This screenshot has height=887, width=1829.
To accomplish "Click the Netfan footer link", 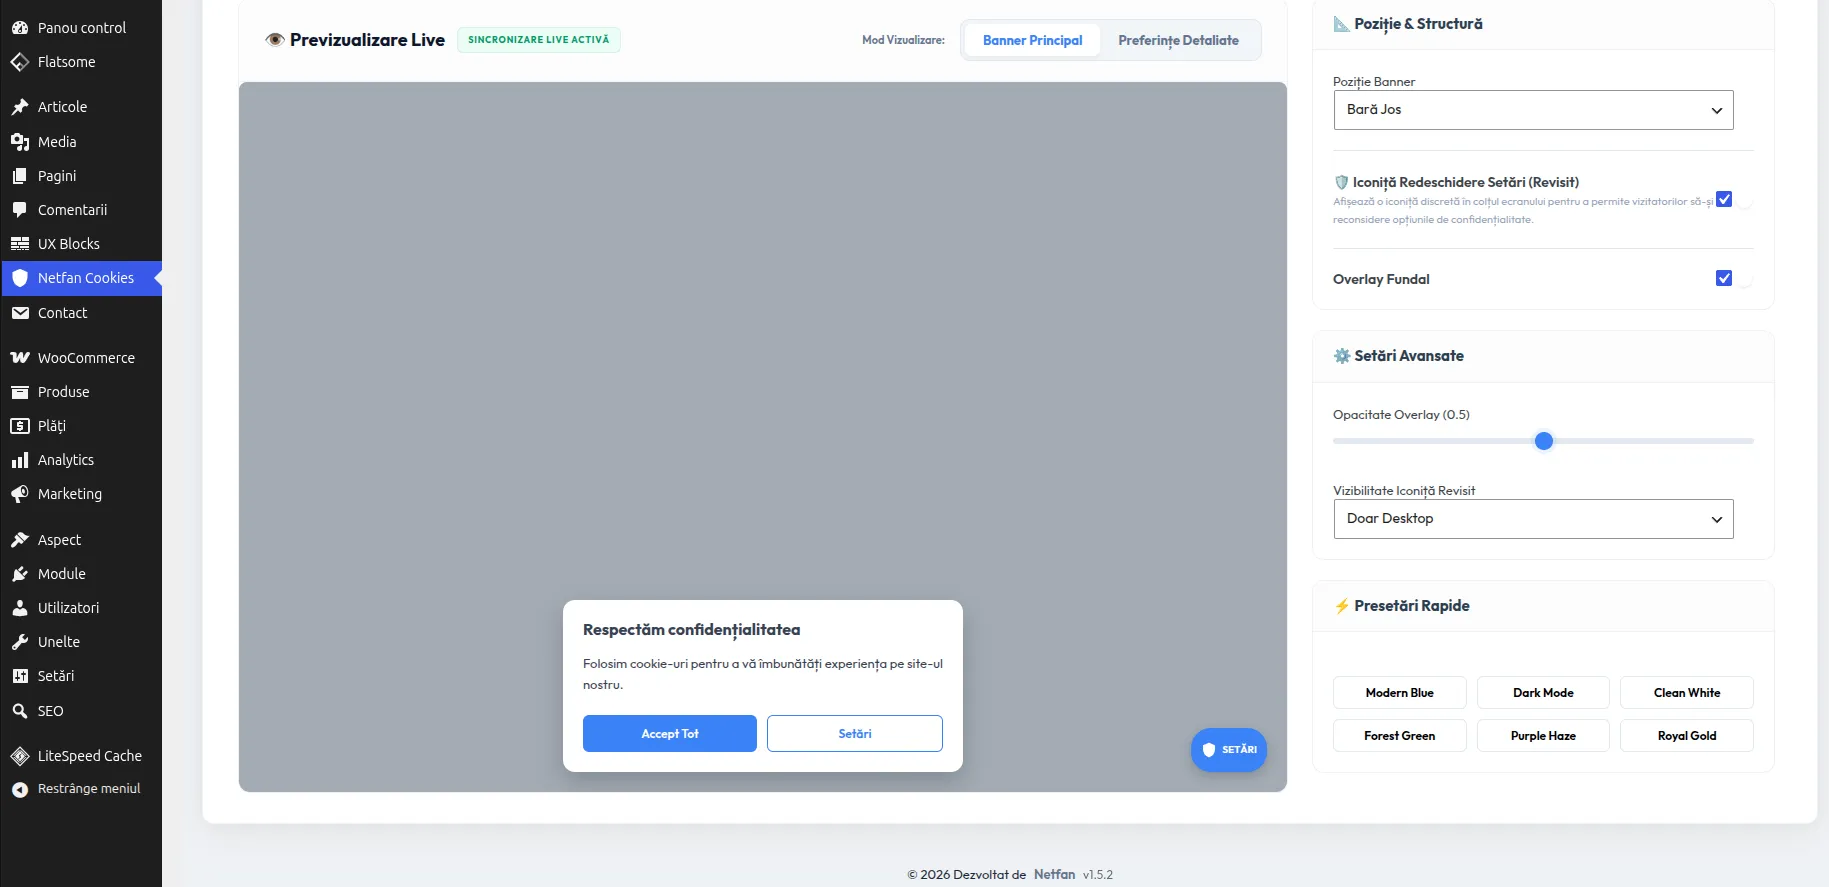I will 1054,875.
